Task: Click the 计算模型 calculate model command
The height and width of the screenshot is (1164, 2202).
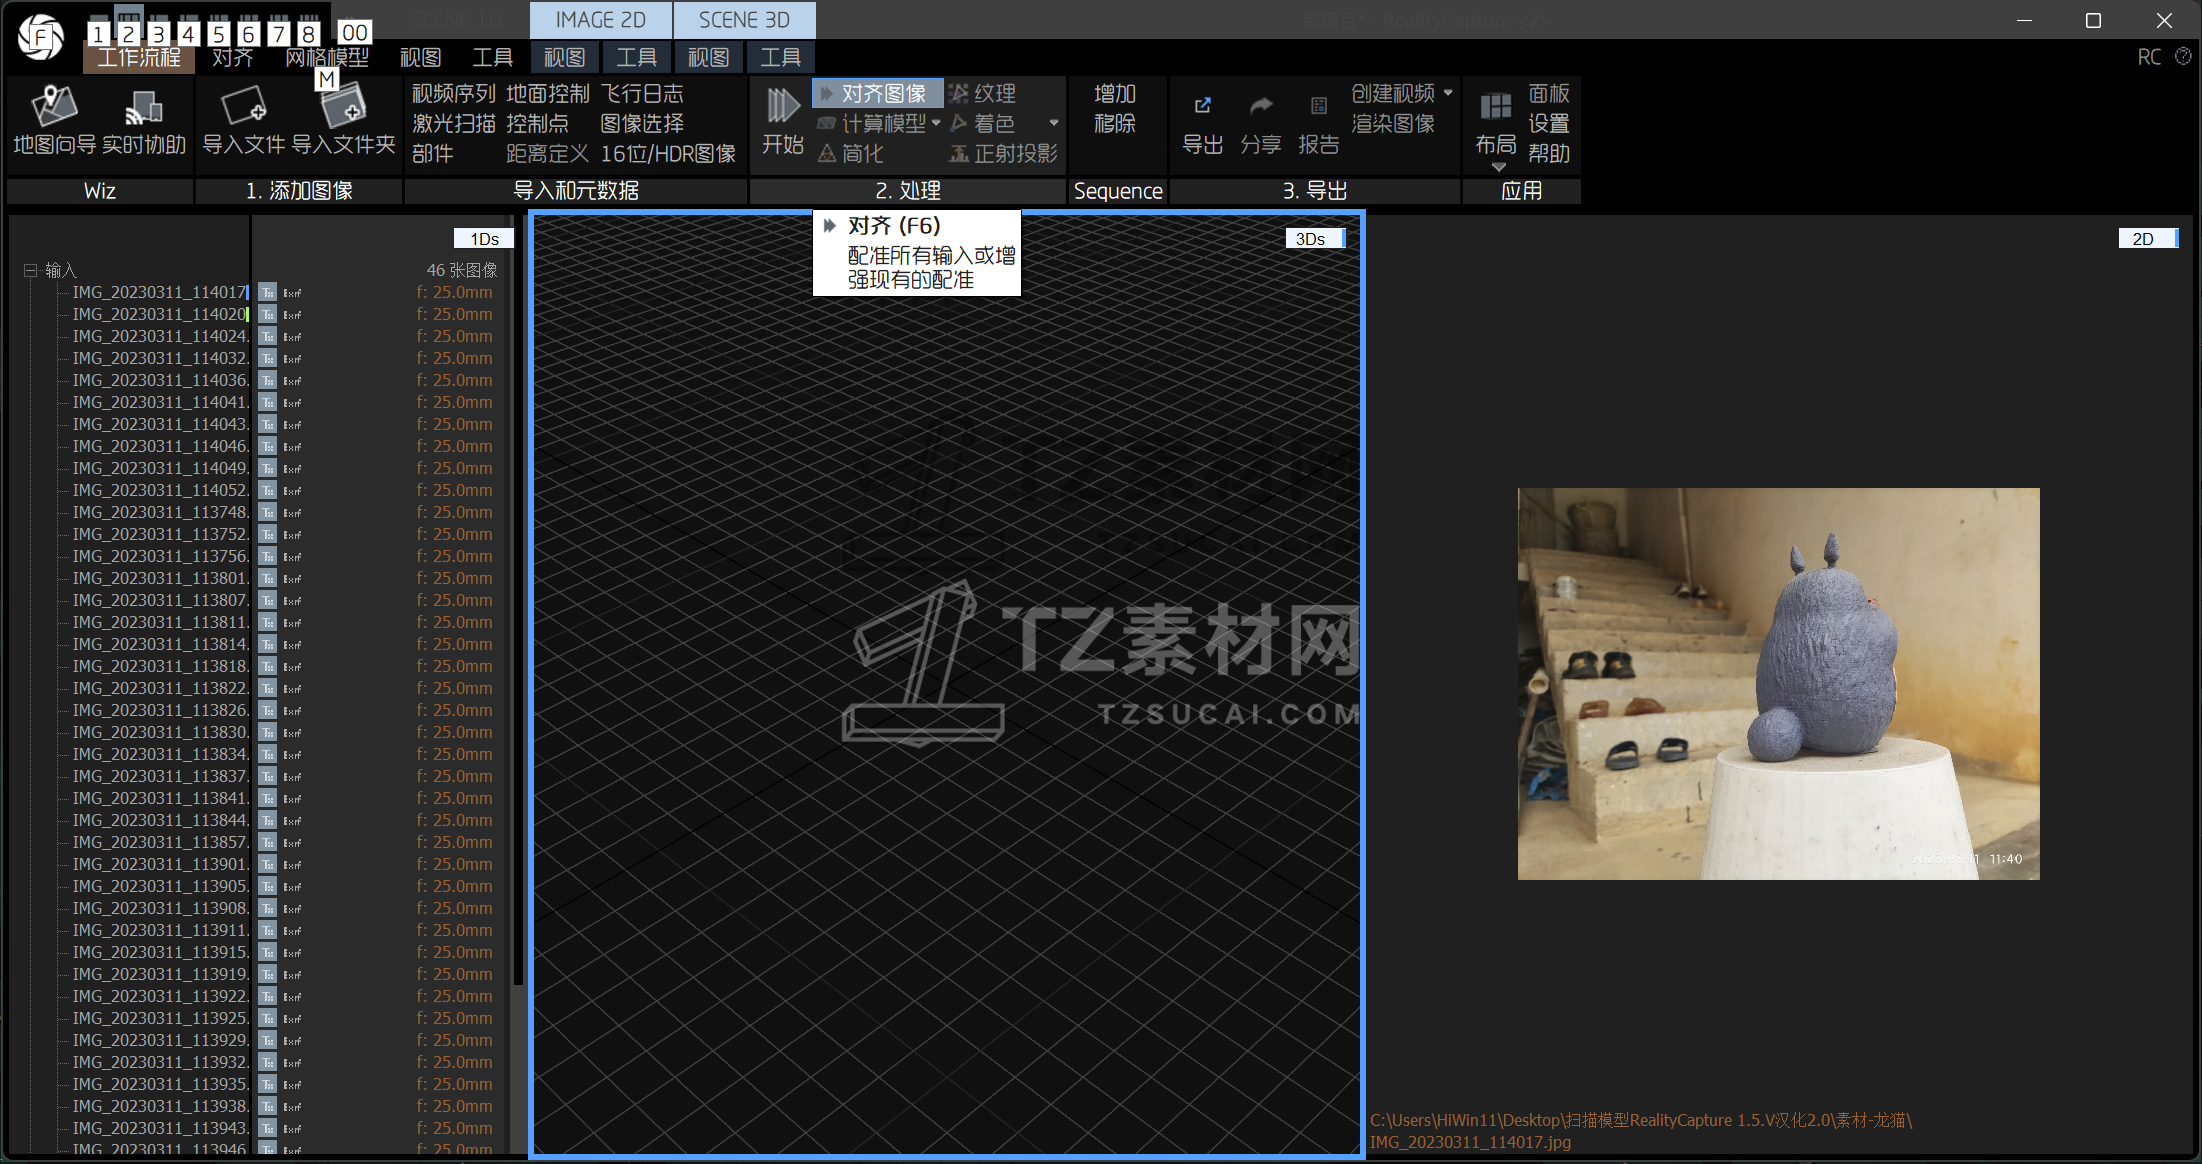Action: pyautogui.click(x=871, y=123)
